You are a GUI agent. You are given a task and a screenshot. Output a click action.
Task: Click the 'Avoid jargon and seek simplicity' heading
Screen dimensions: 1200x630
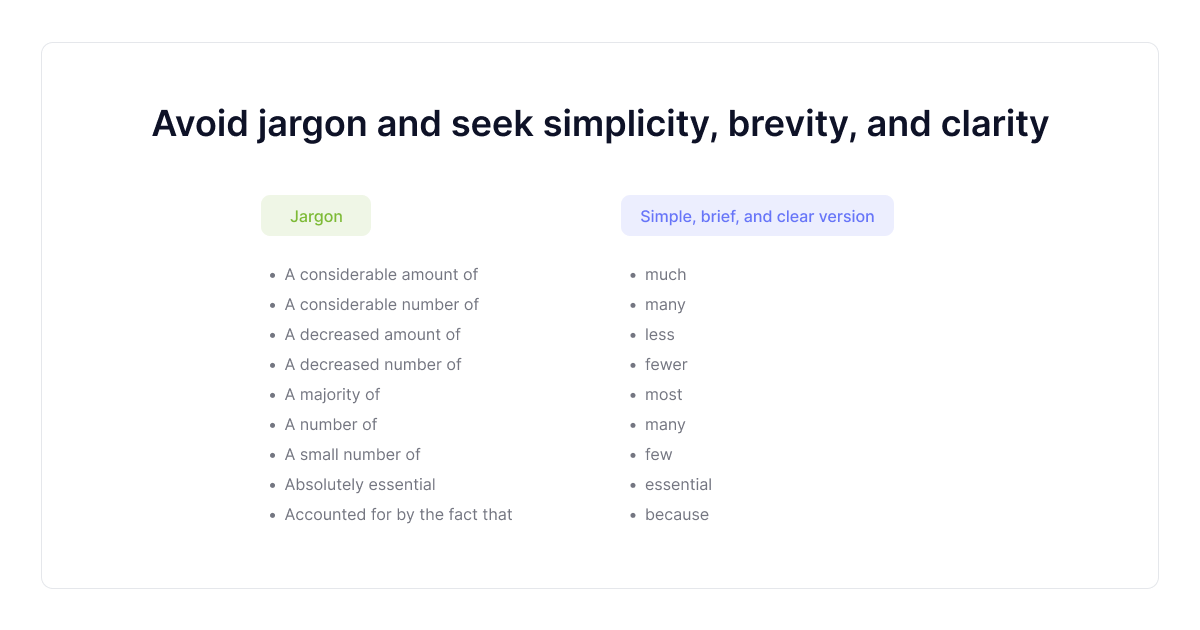(600, 124)
